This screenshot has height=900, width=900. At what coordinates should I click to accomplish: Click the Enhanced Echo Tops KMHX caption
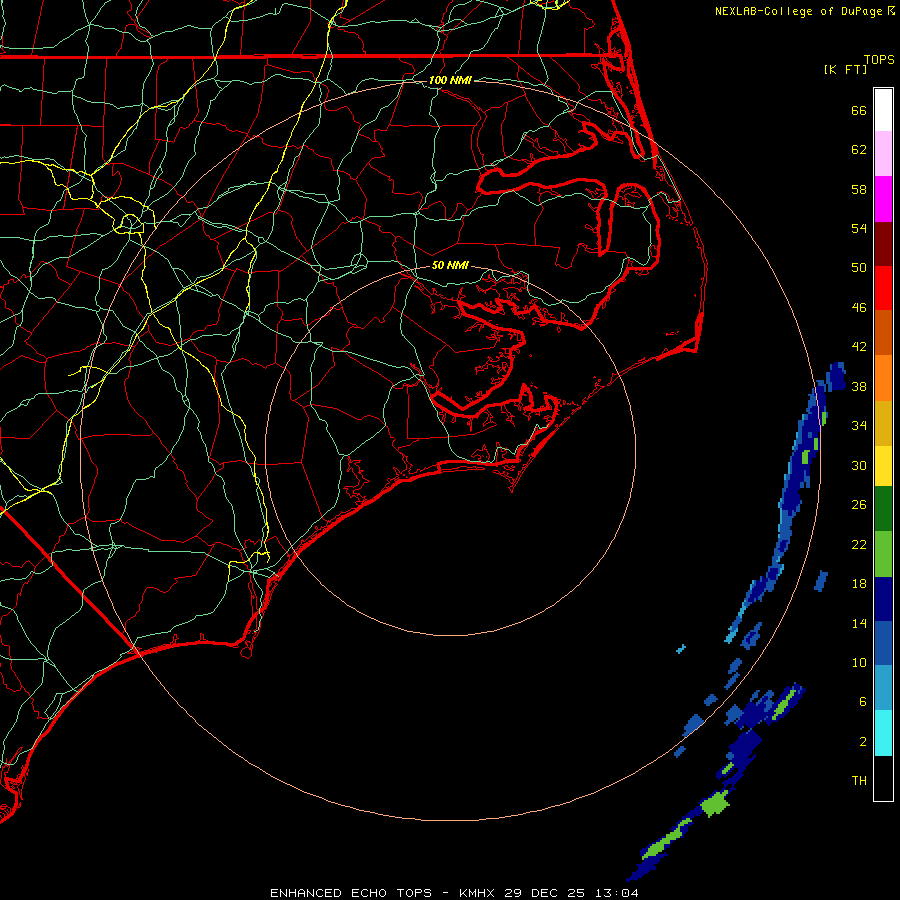tap(454, 893)
